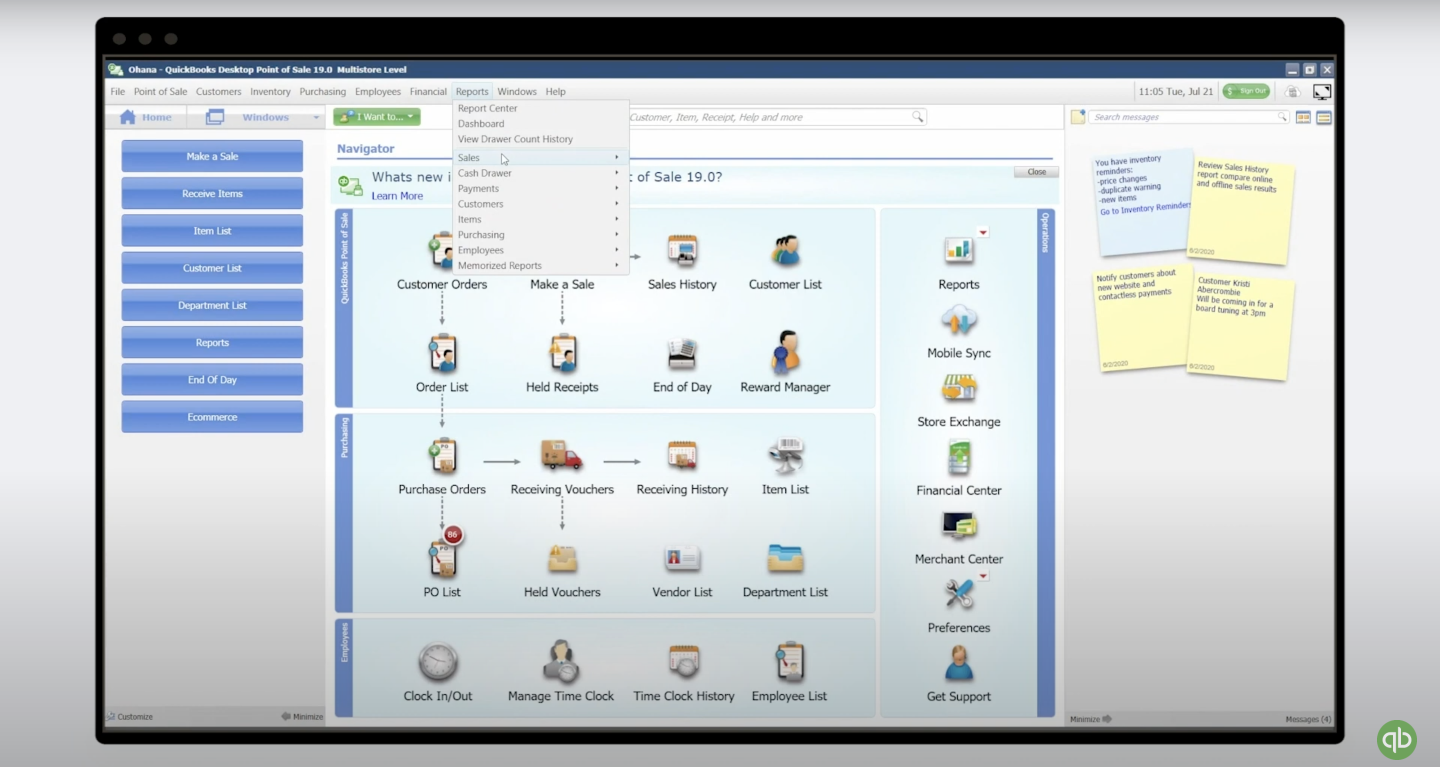Image resolution: width=1440 pixels, height=767 pixels.
Task: Click the Mobile Sync icon
Action: point(958,322)
